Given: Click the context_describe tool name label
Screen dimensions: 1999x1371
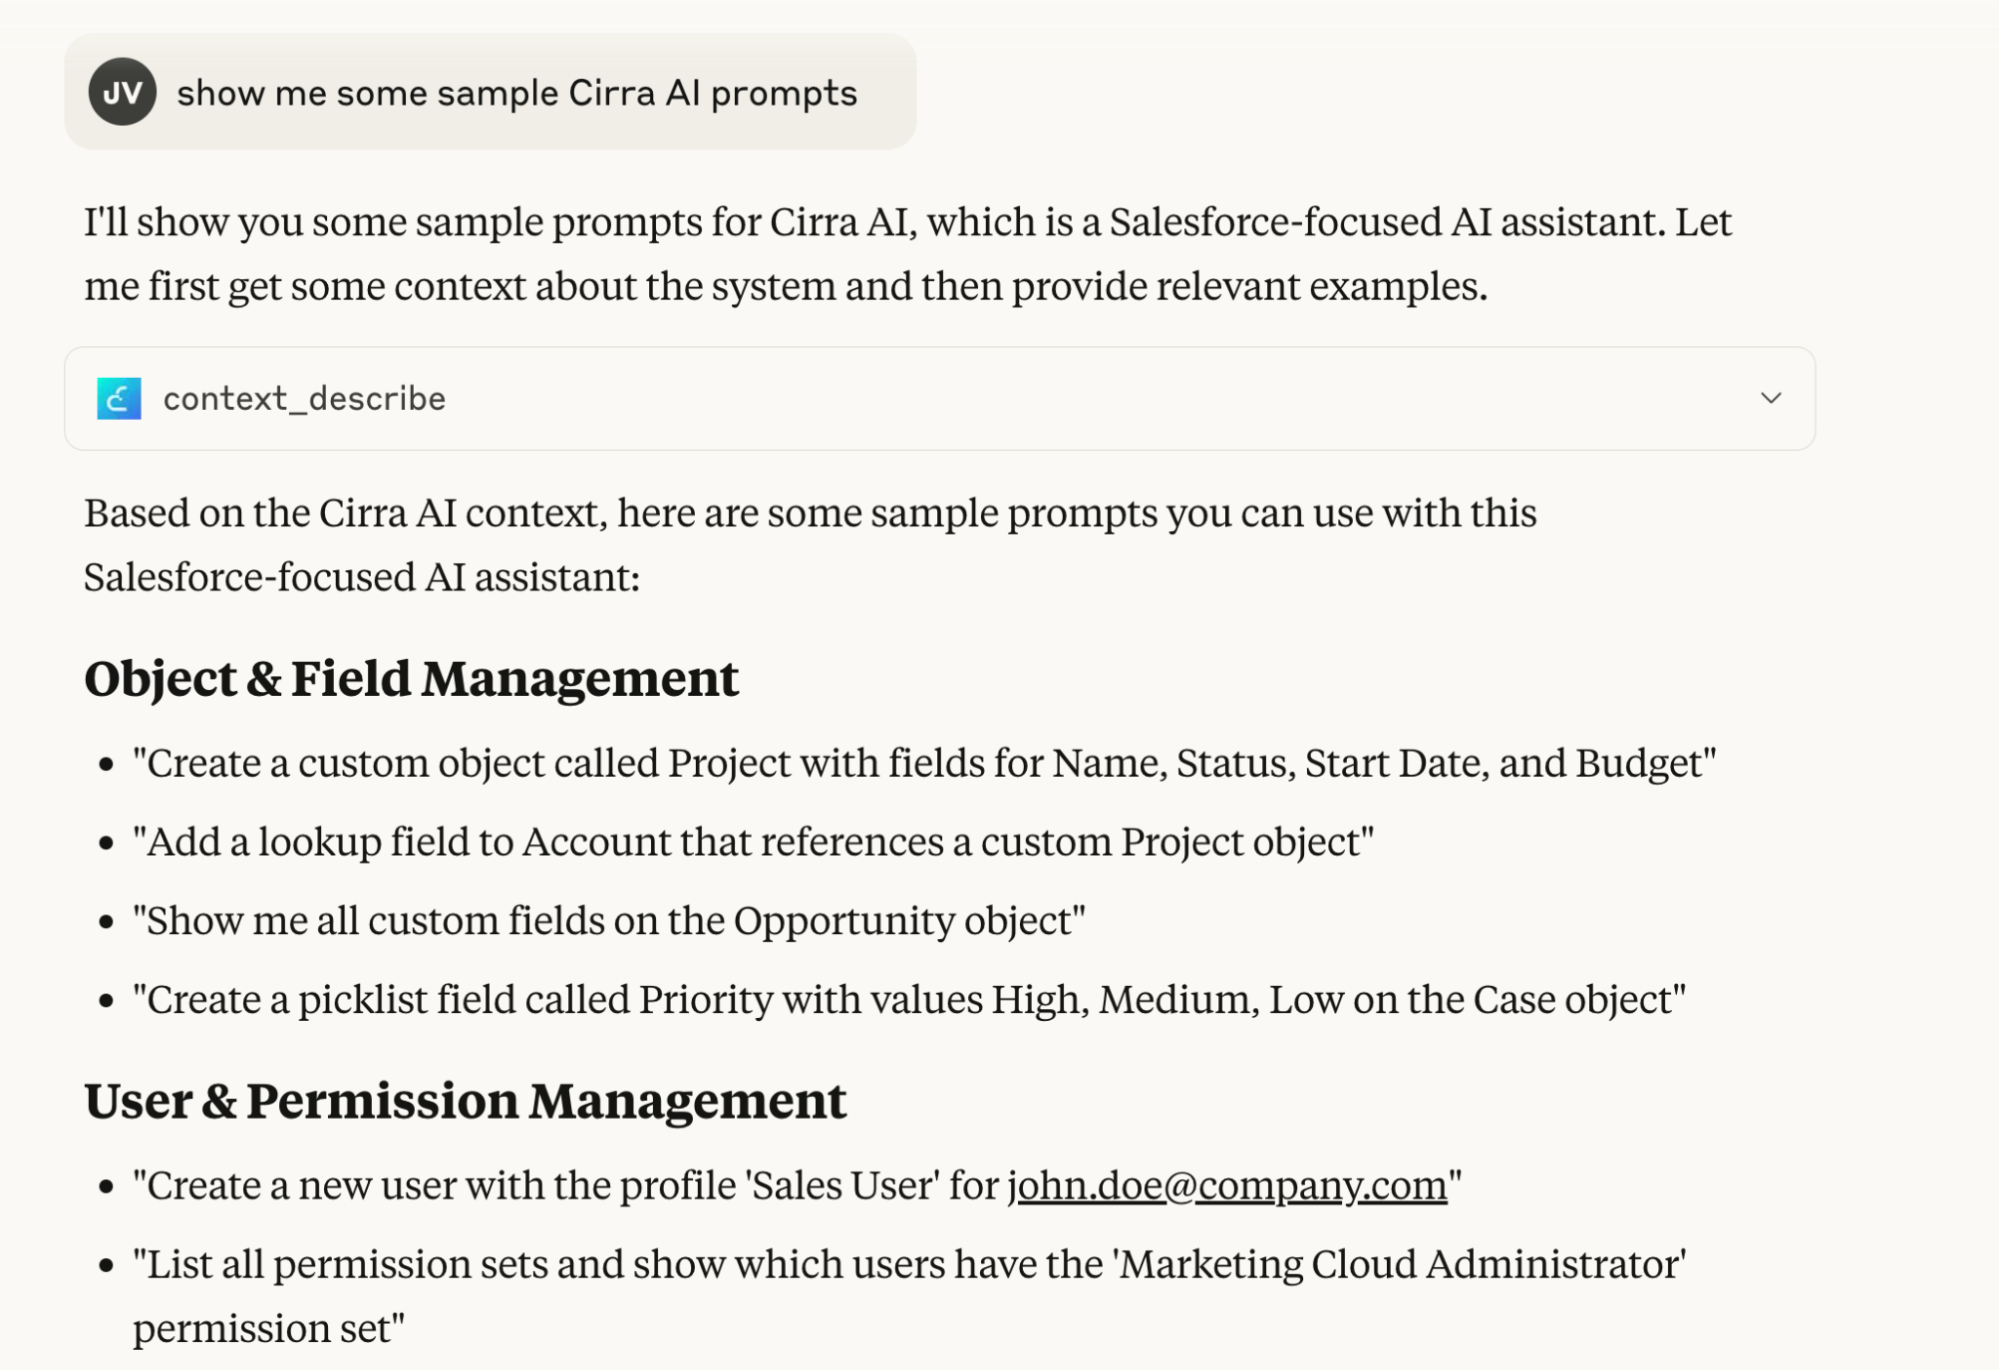Looking at the screenshot, I should click(304, 398).
